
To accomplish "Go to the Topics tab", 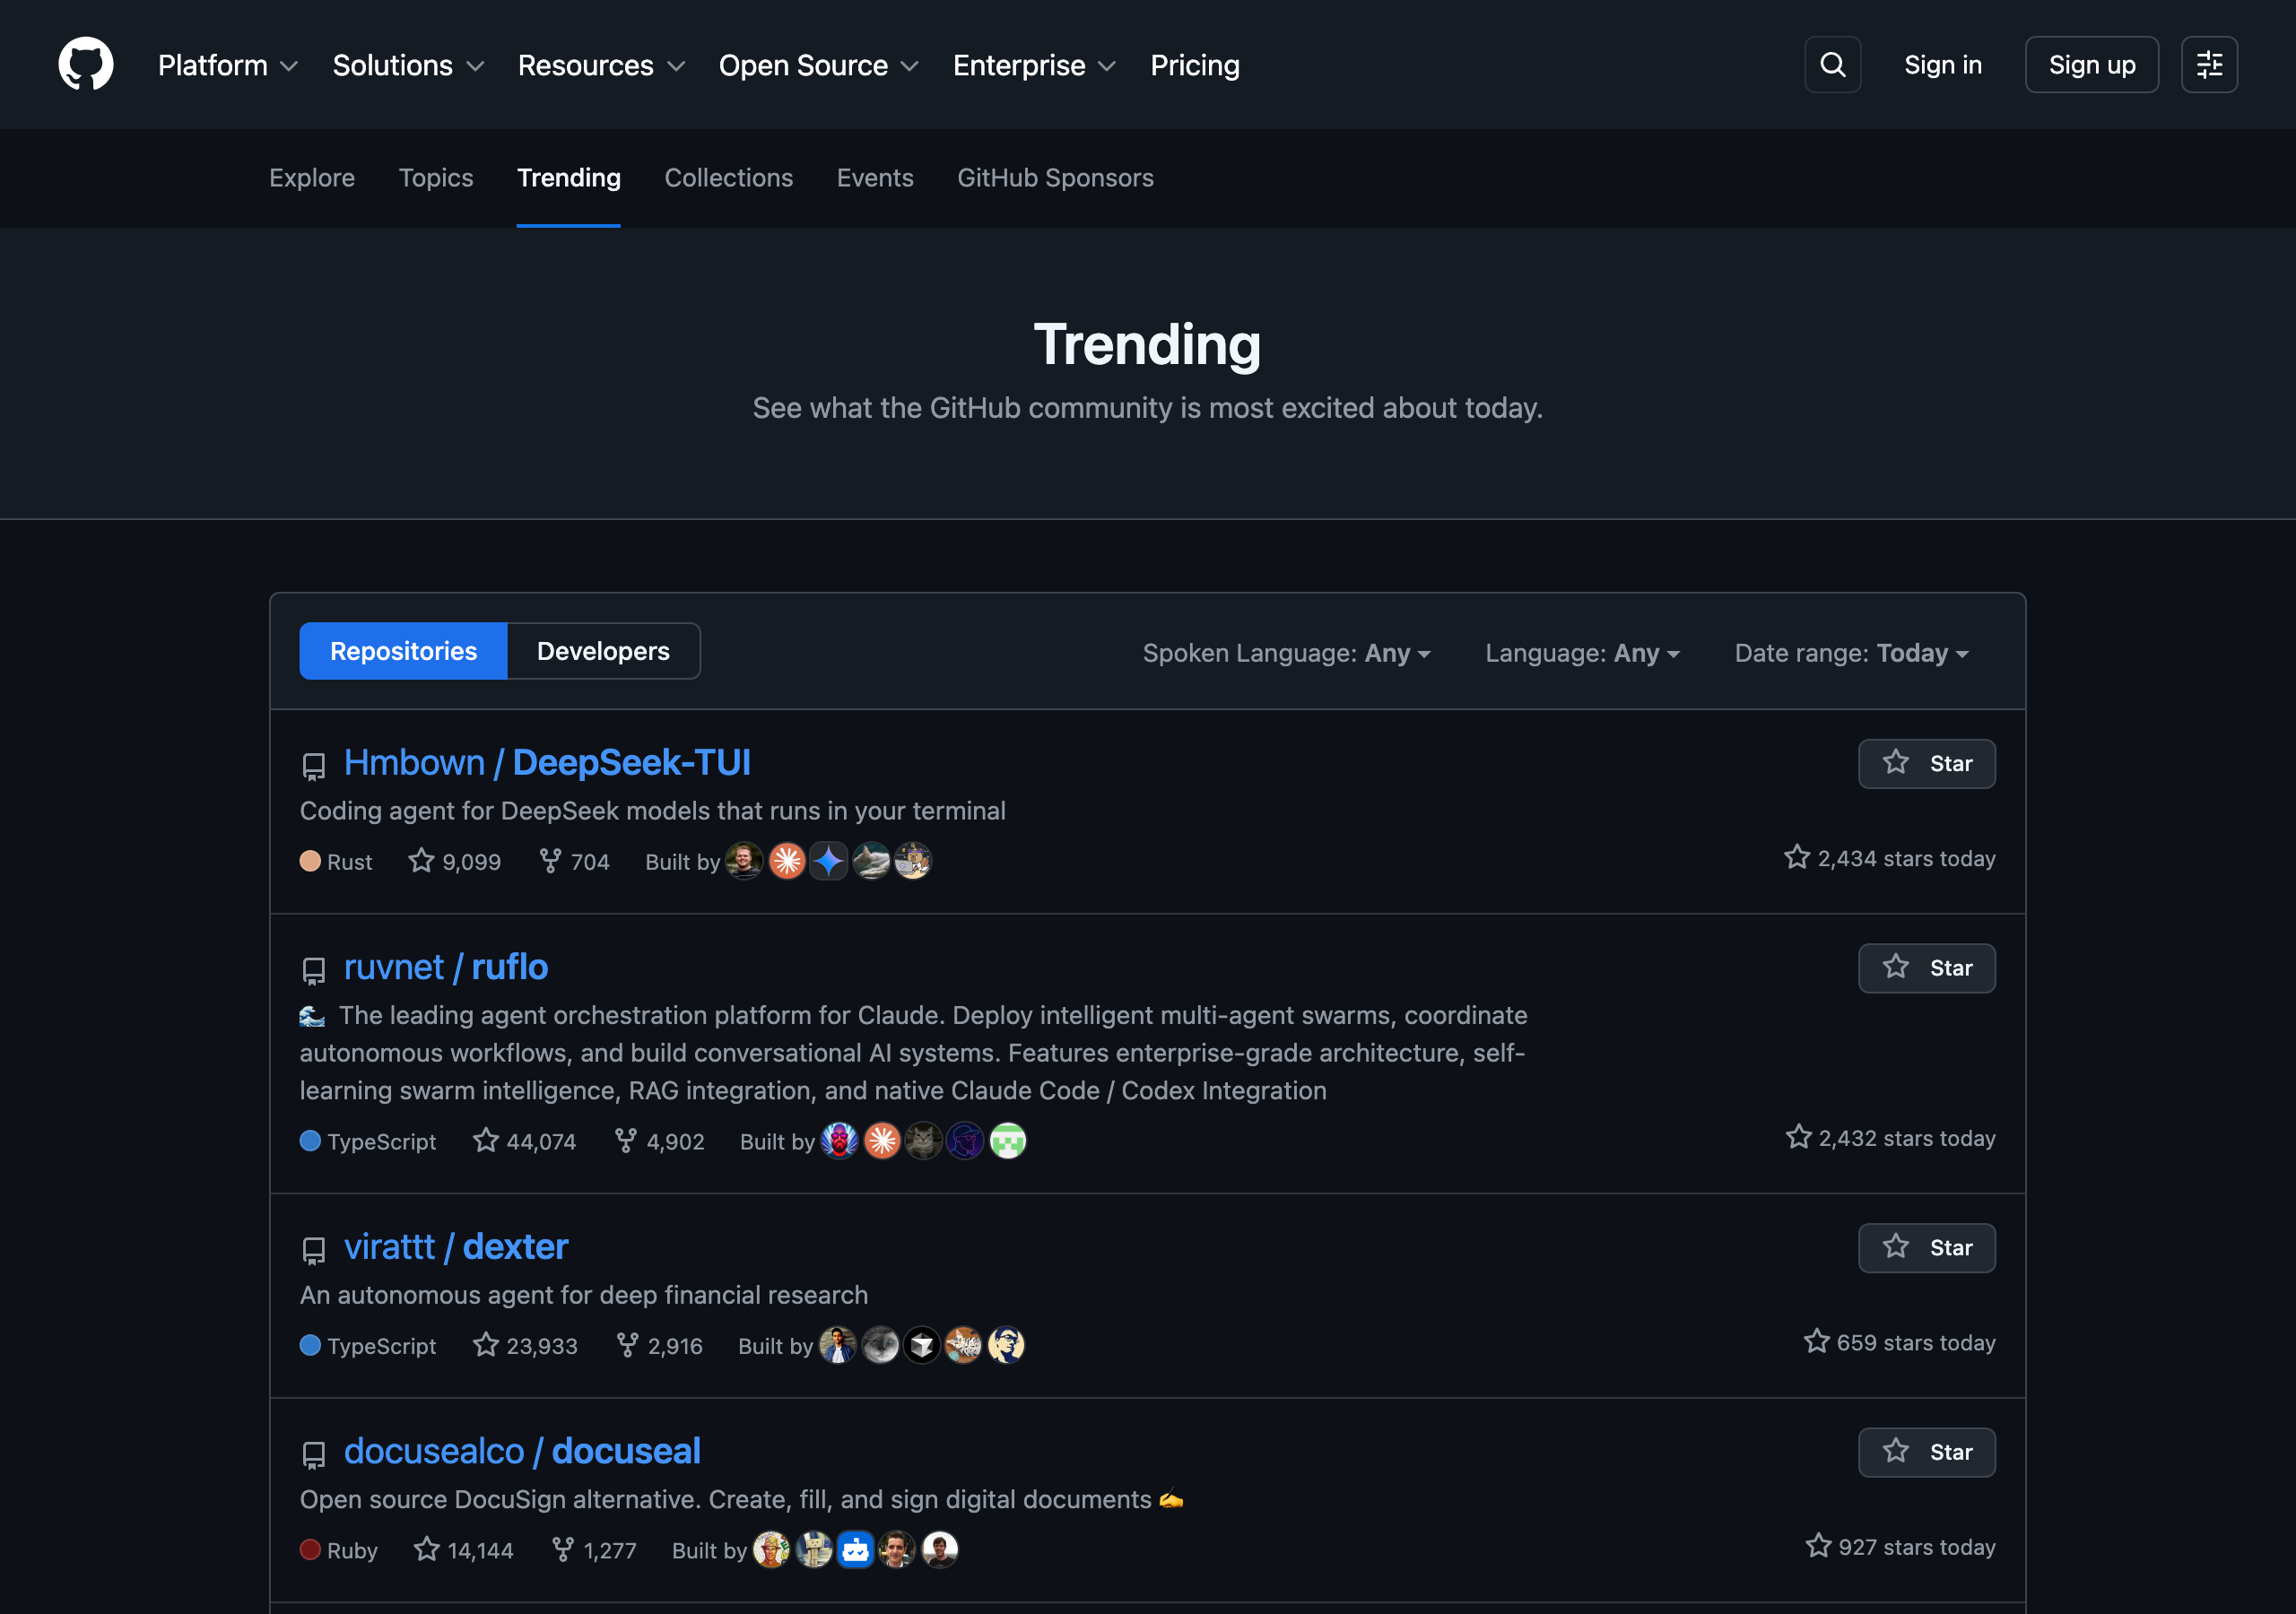I will [436, 178].
